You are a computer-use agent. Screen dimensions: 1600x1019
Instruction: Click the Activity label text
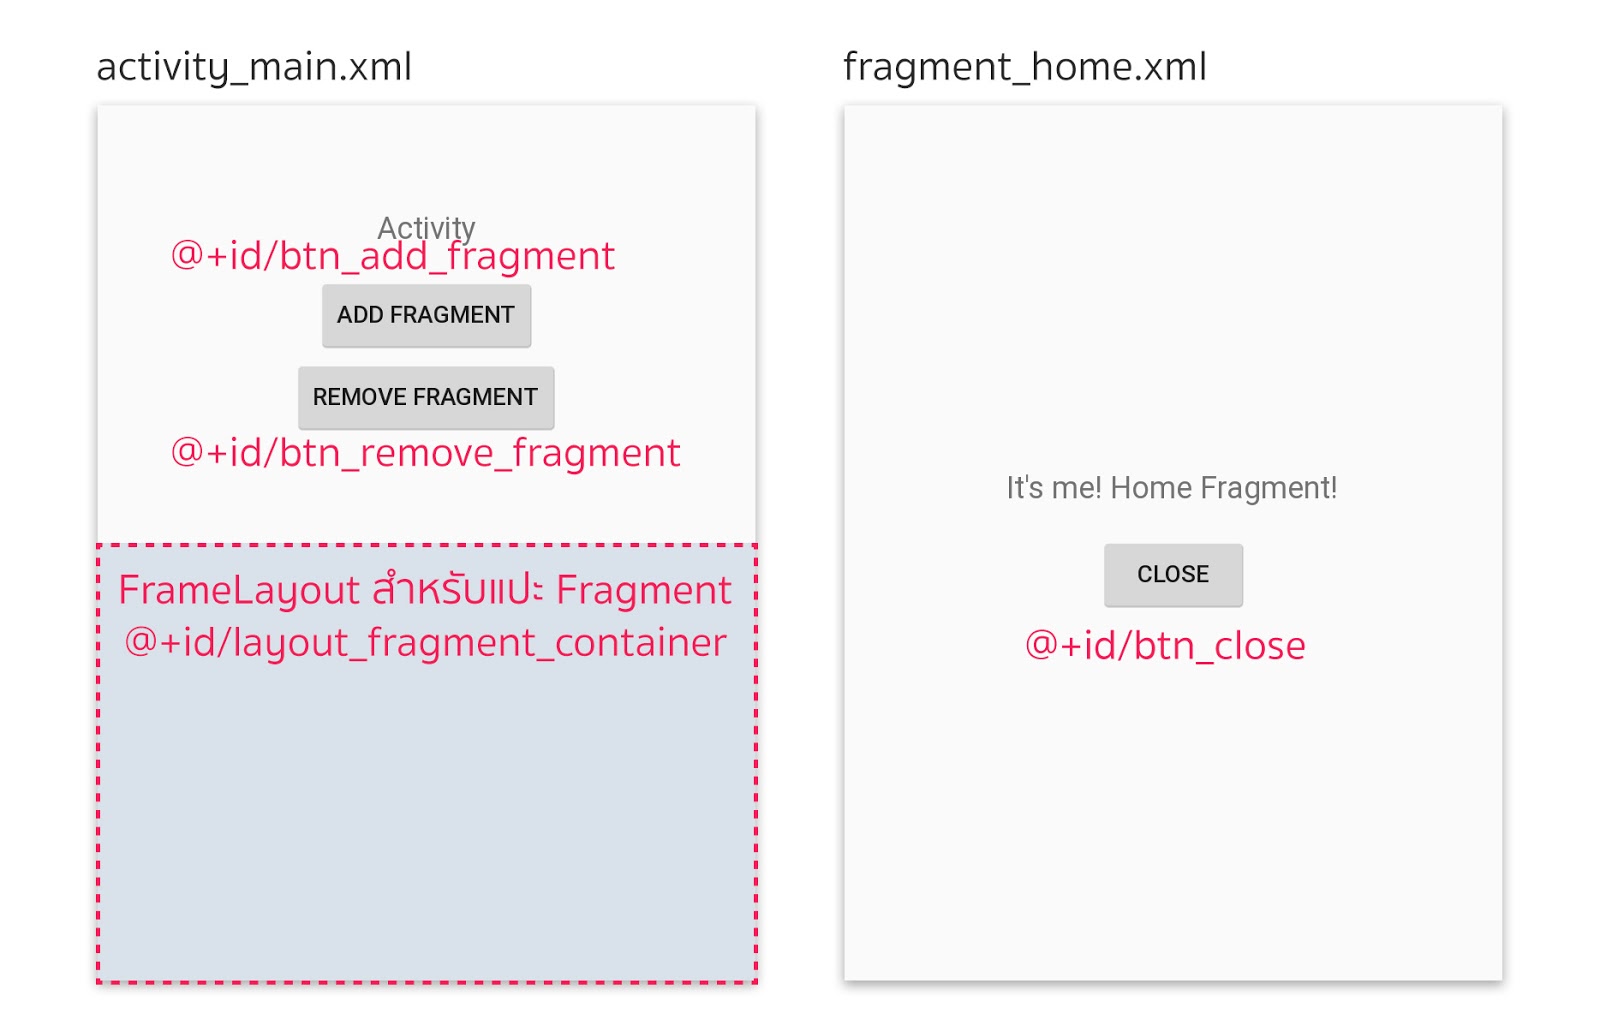[426, 228]
